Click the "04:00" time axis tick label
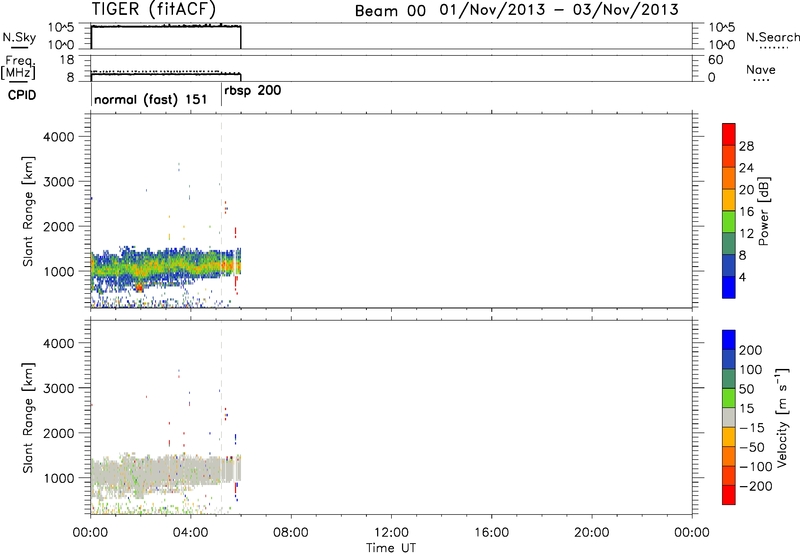Viewport: 800px width, 554px height. (x=190, y=532)
